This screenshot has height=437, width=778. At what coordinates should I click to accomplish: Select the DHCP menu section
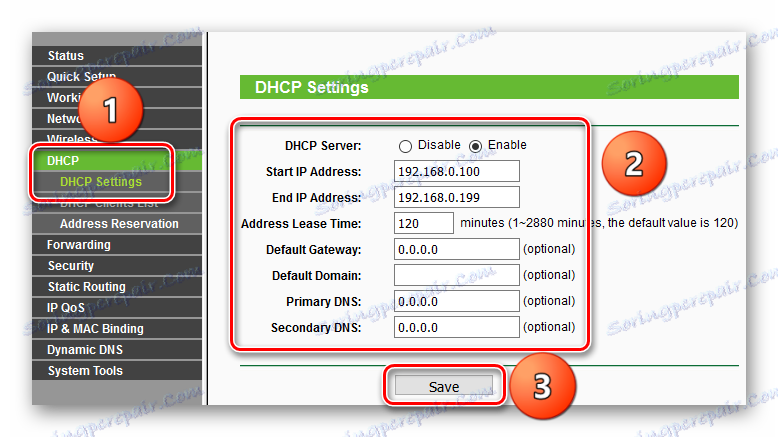[x=117, y=161]
